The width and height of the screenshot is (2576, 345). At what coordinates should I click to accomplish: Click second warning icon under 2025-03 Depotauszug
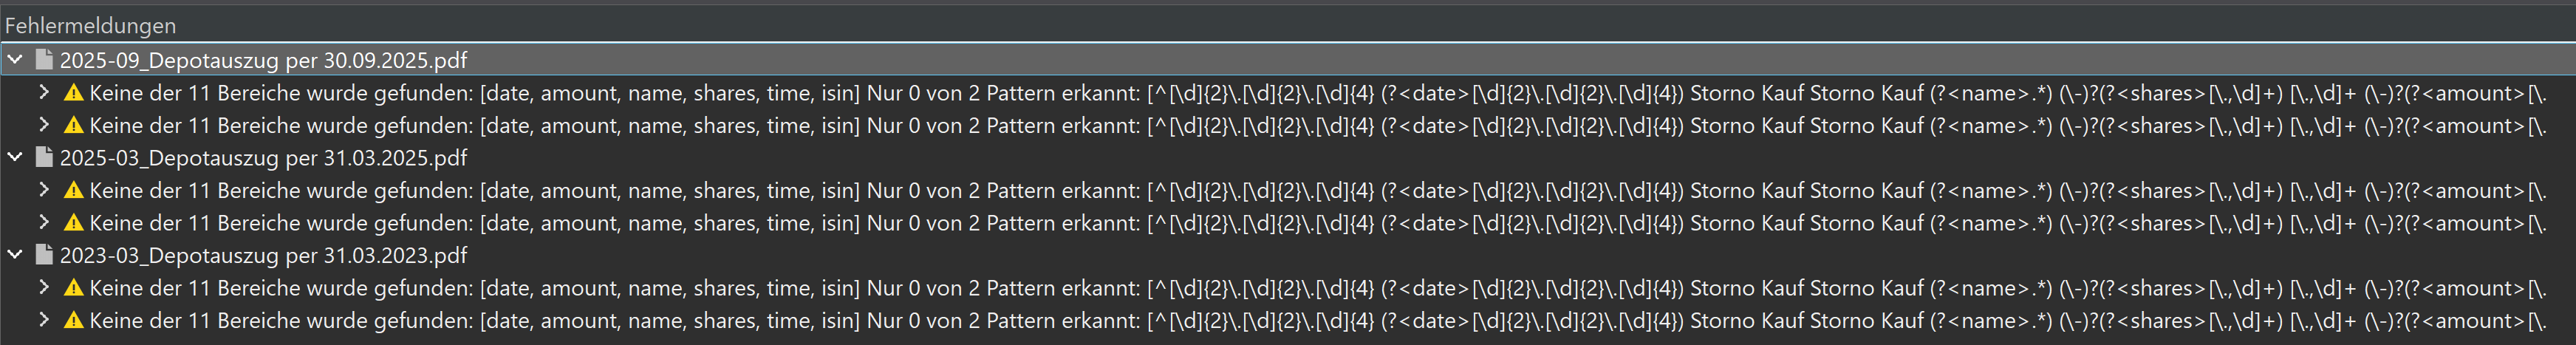pyautogui.click(x=73, y=223)
